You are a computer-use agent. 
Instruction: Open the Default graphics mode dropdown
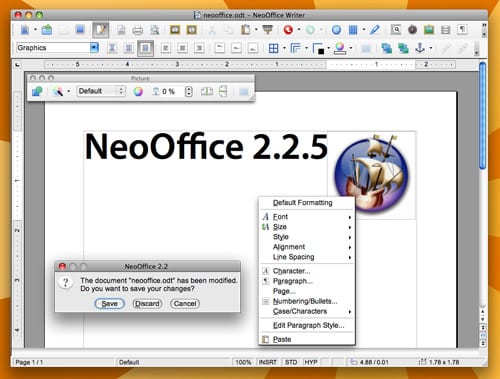tap(101, 91)
